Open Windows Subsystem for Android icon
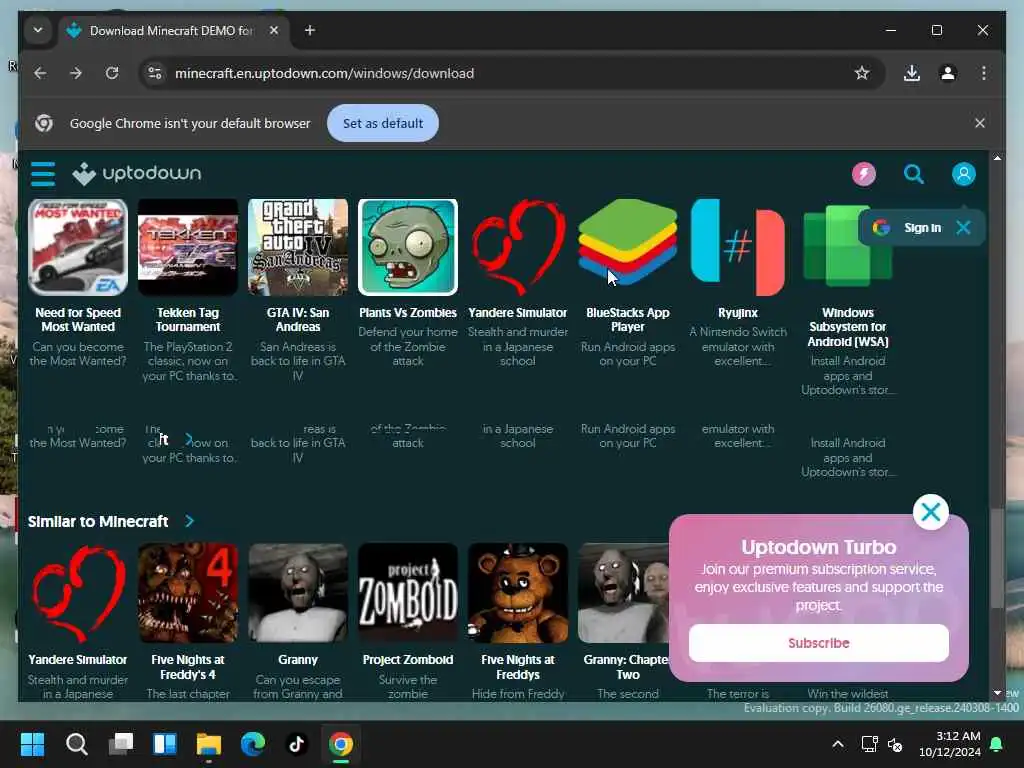 [848, 246]
